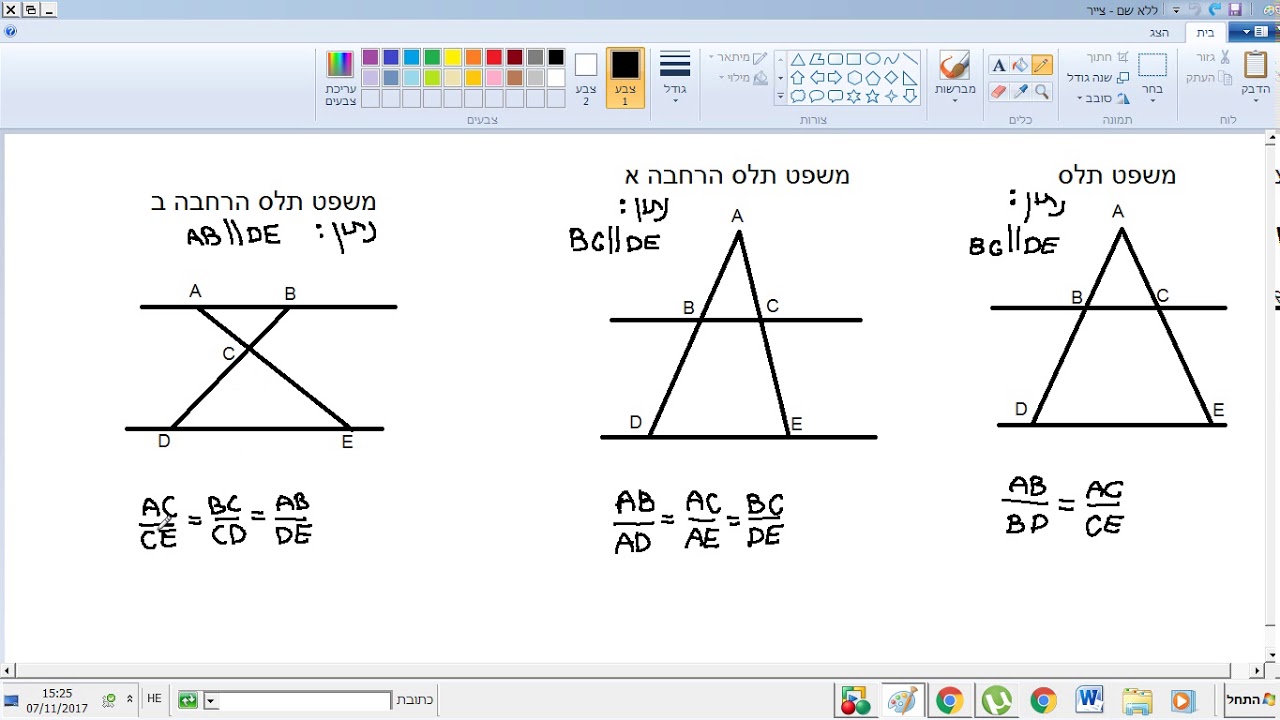Activate Color 1 (צבע 1) selector

[x=625, y=77]
